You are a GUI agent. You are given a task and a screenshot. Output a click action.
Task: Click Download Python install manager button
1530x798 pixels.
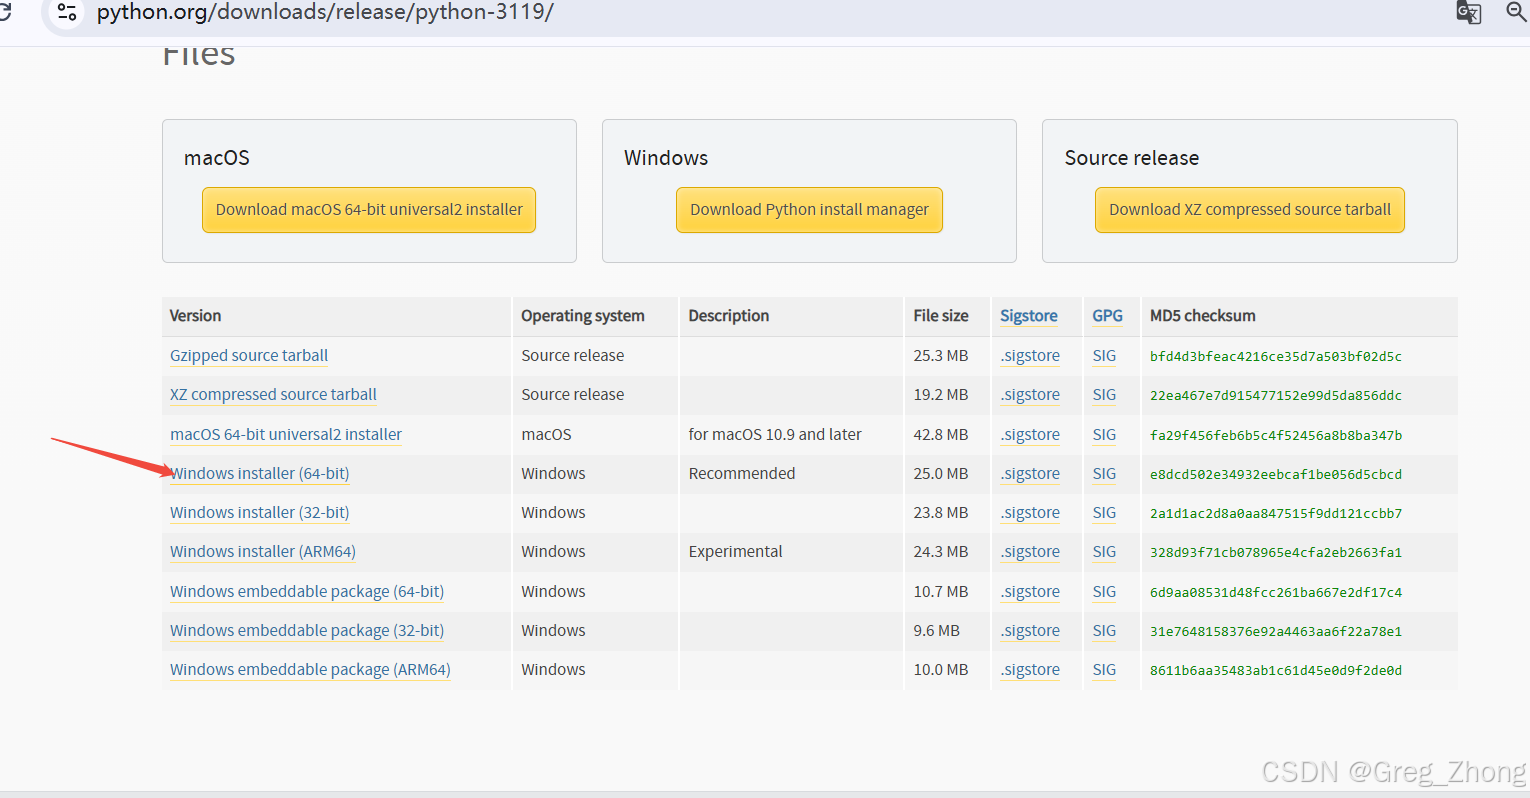[809, 210]
